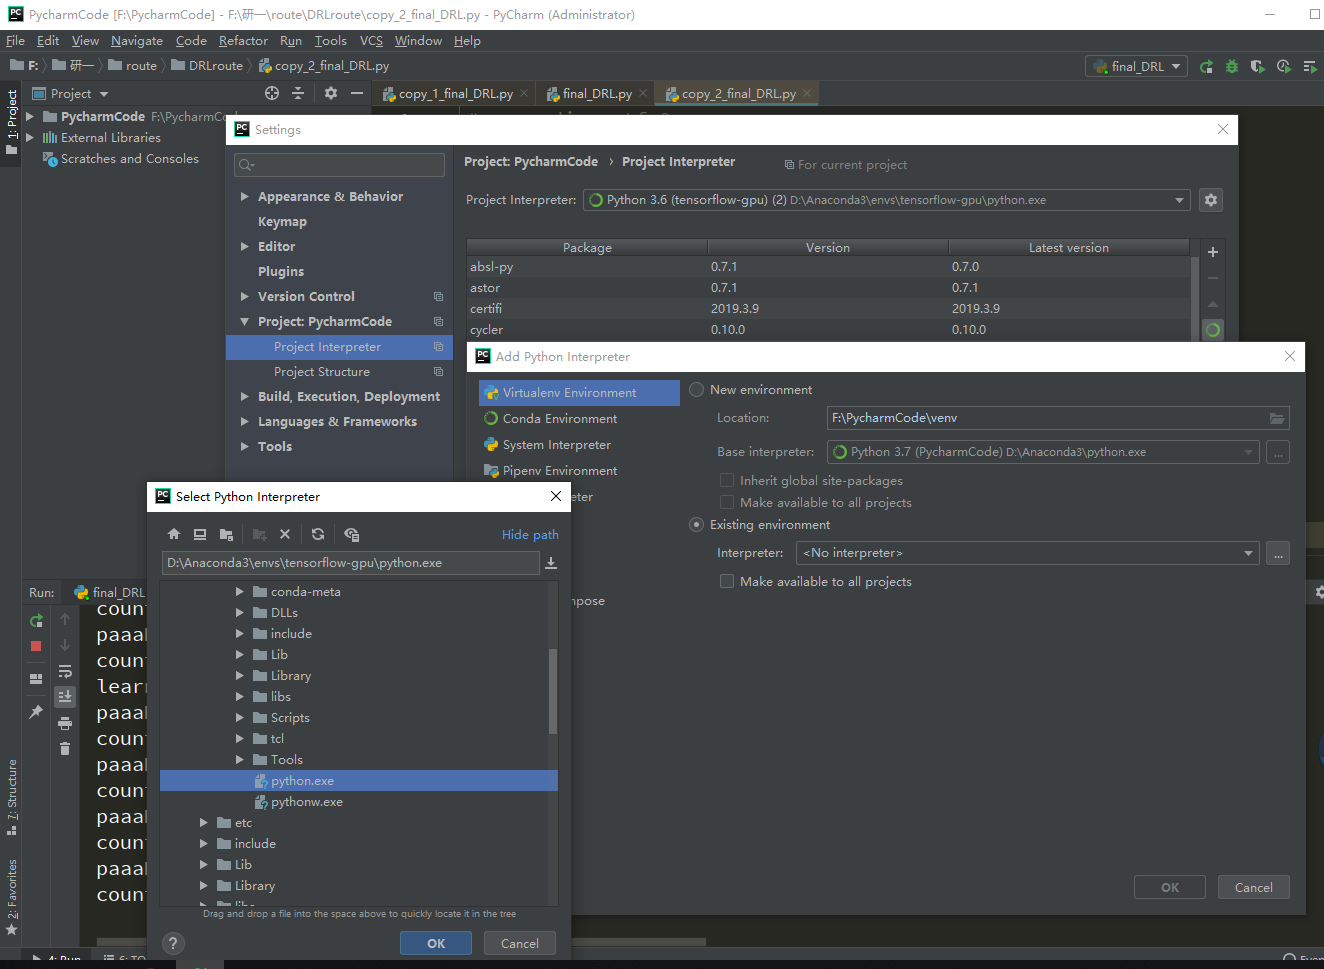This screenshot has width=1324, height=969.
Task: Click path history download-arrow icon beside path field
Action: click(x=551, y=563)
